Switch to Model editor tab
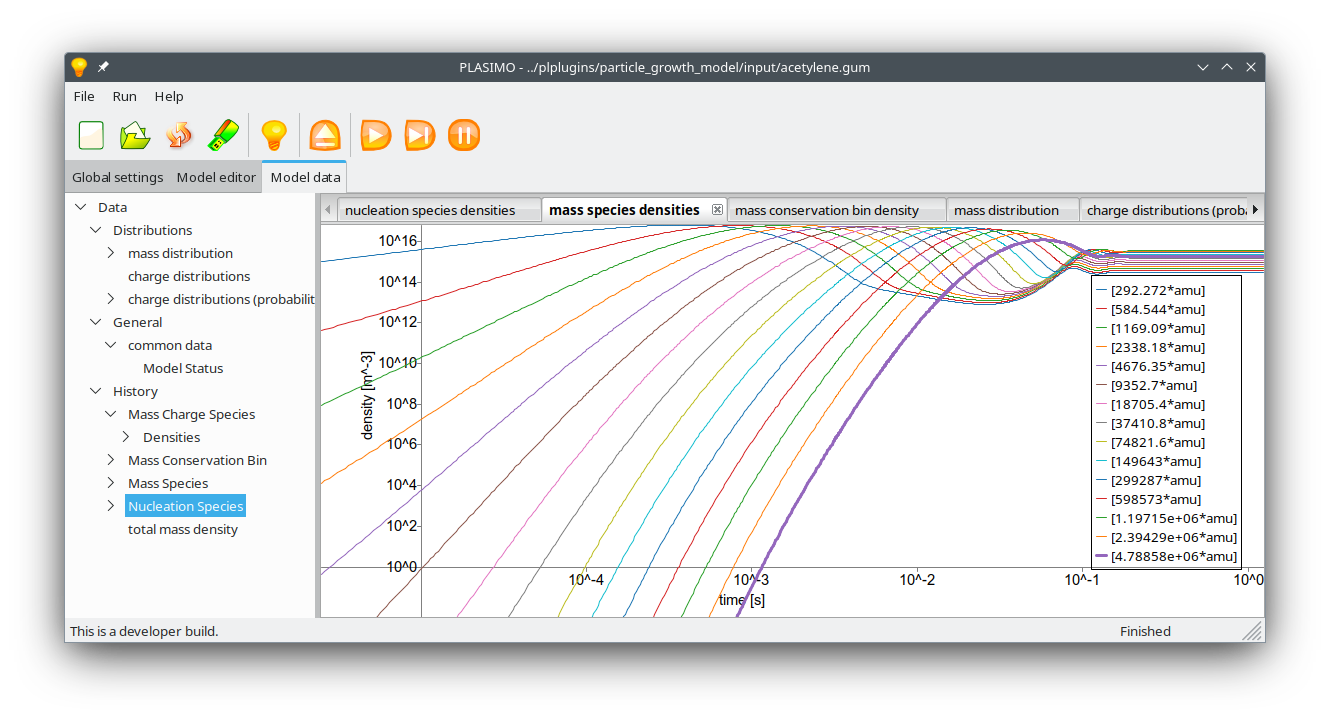 [216, 178]
